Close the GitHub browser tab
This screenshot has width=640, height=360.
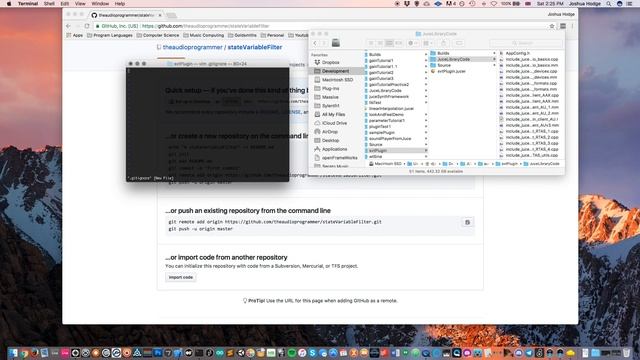tap(160, 15)
